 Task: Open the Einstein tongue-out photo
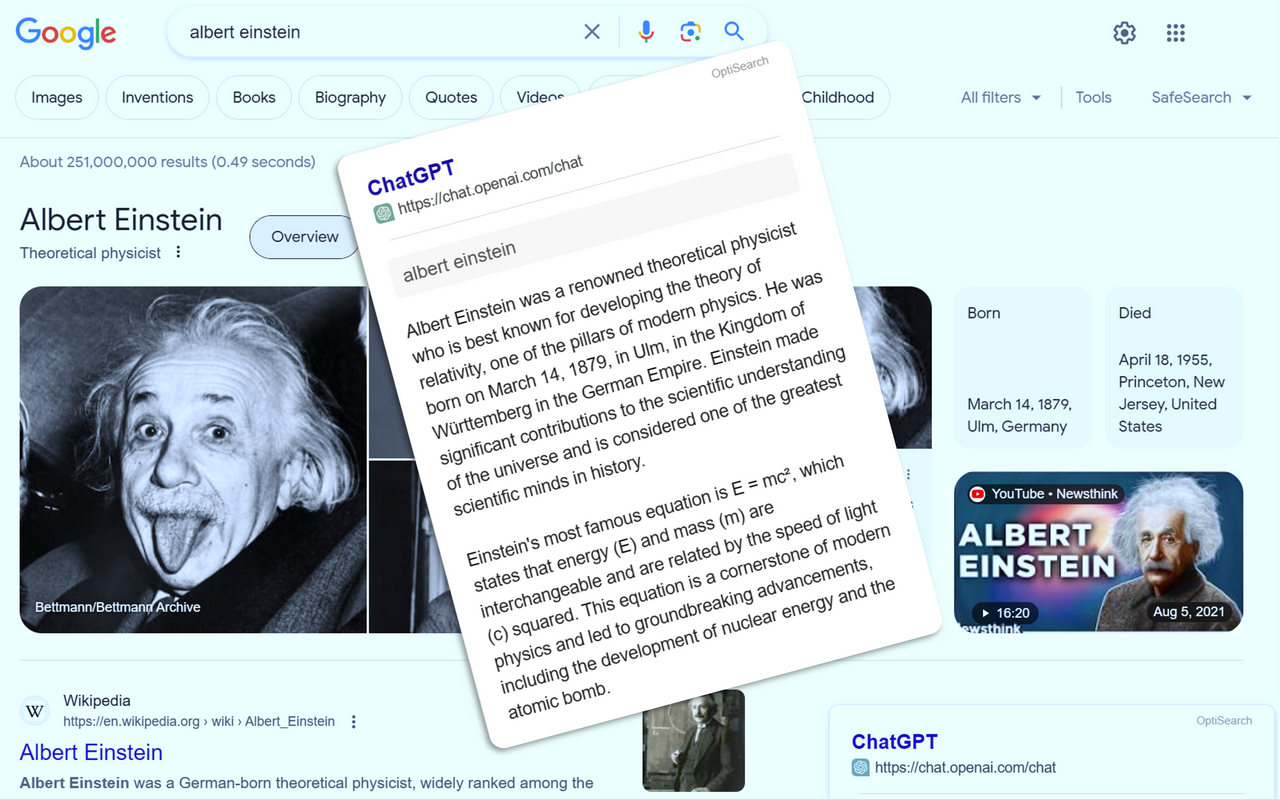point(193,460)
